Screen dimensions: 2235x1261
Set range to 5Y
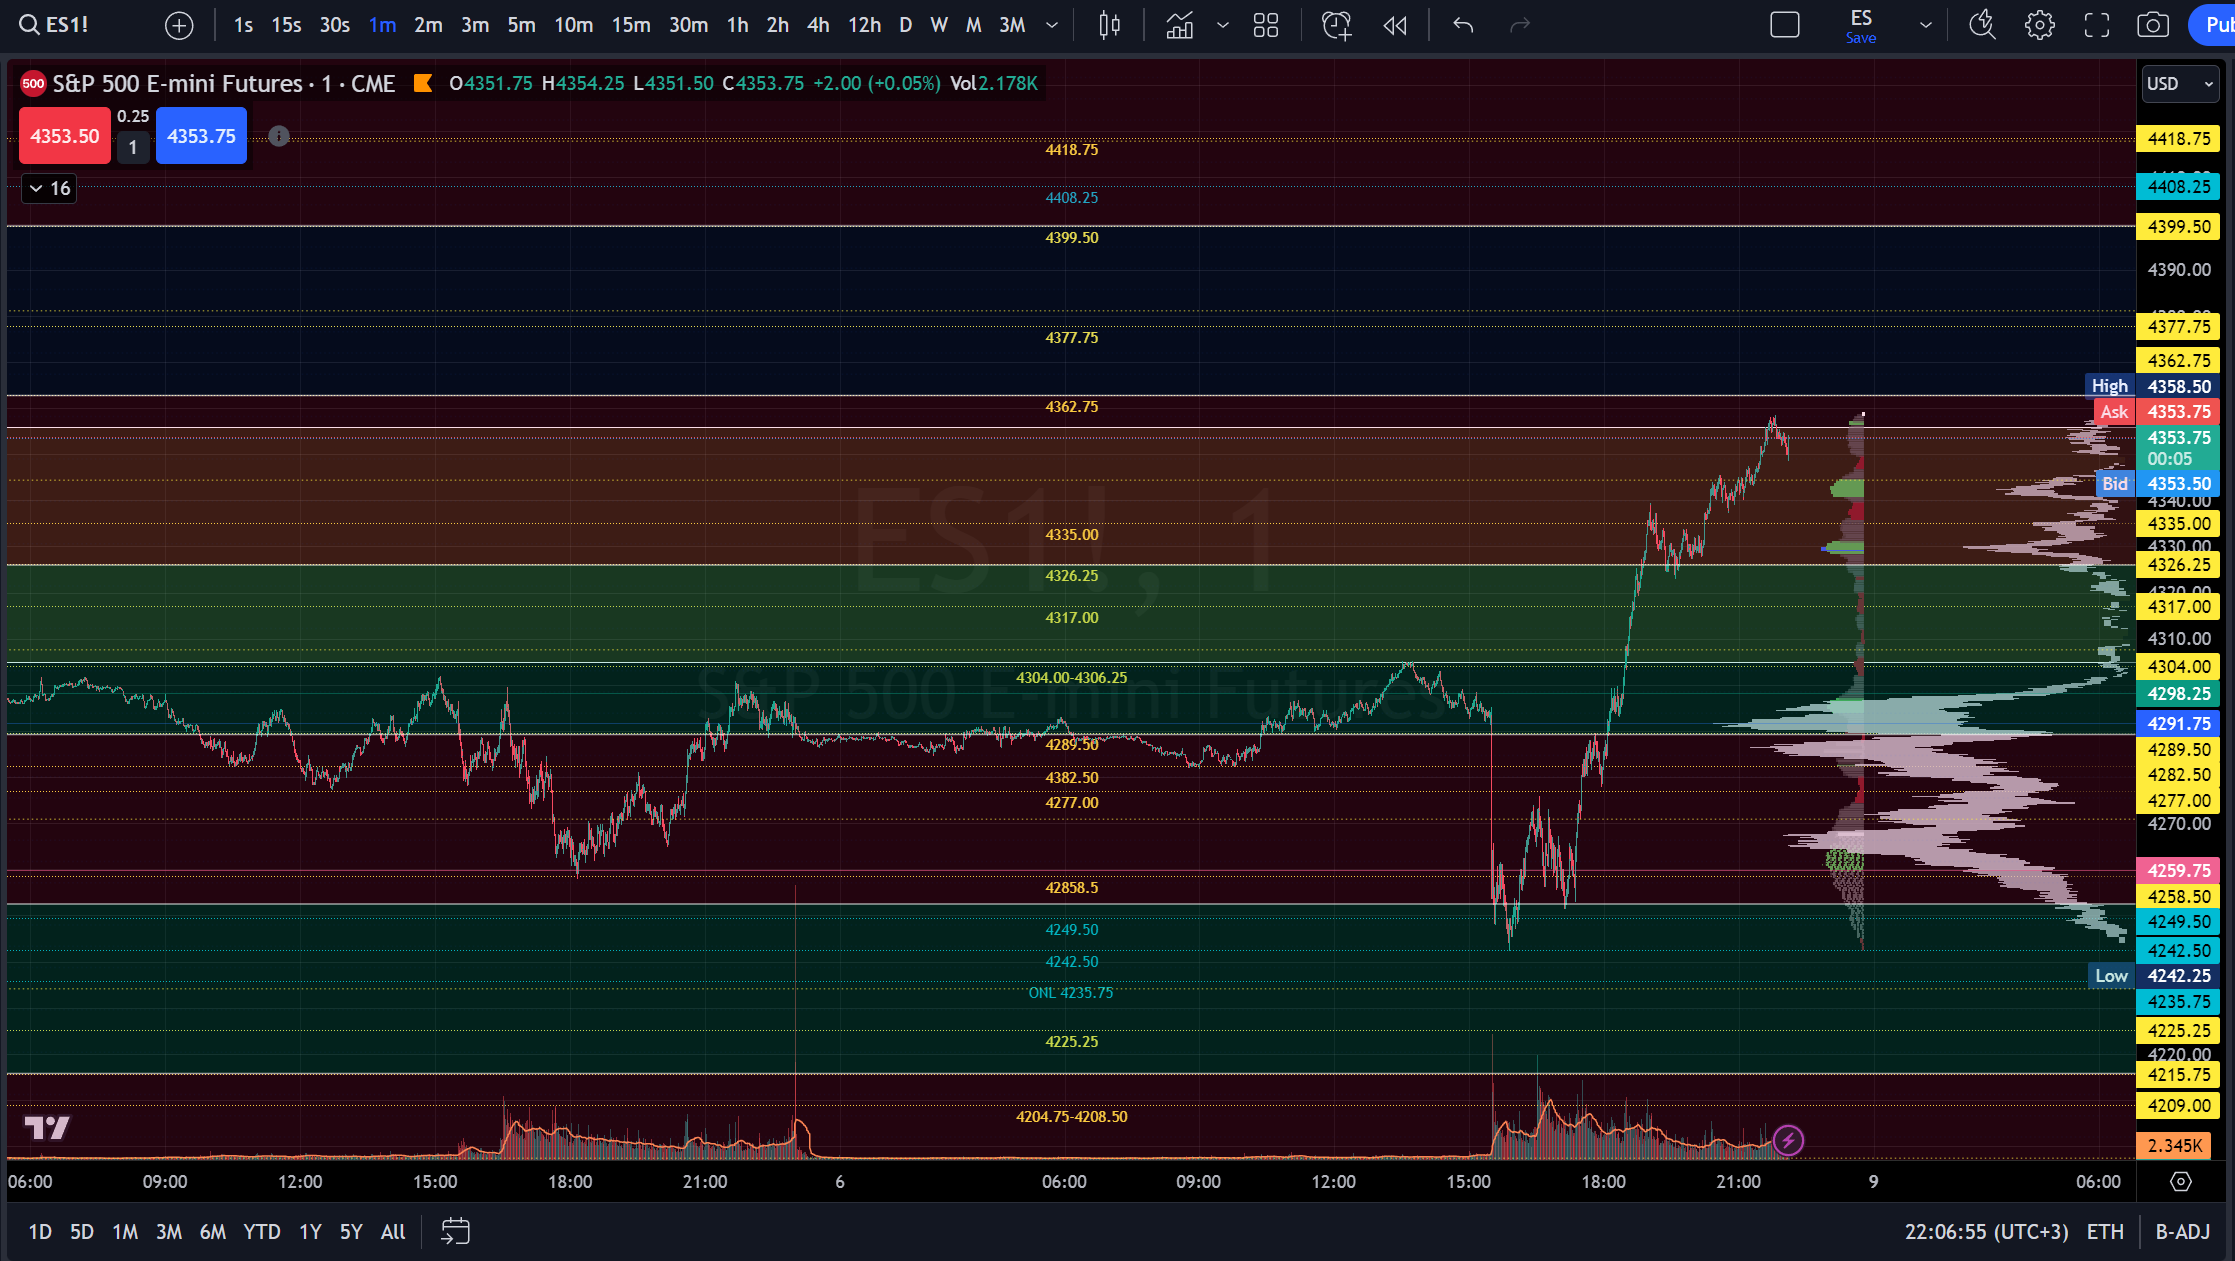click(351, 1232)
